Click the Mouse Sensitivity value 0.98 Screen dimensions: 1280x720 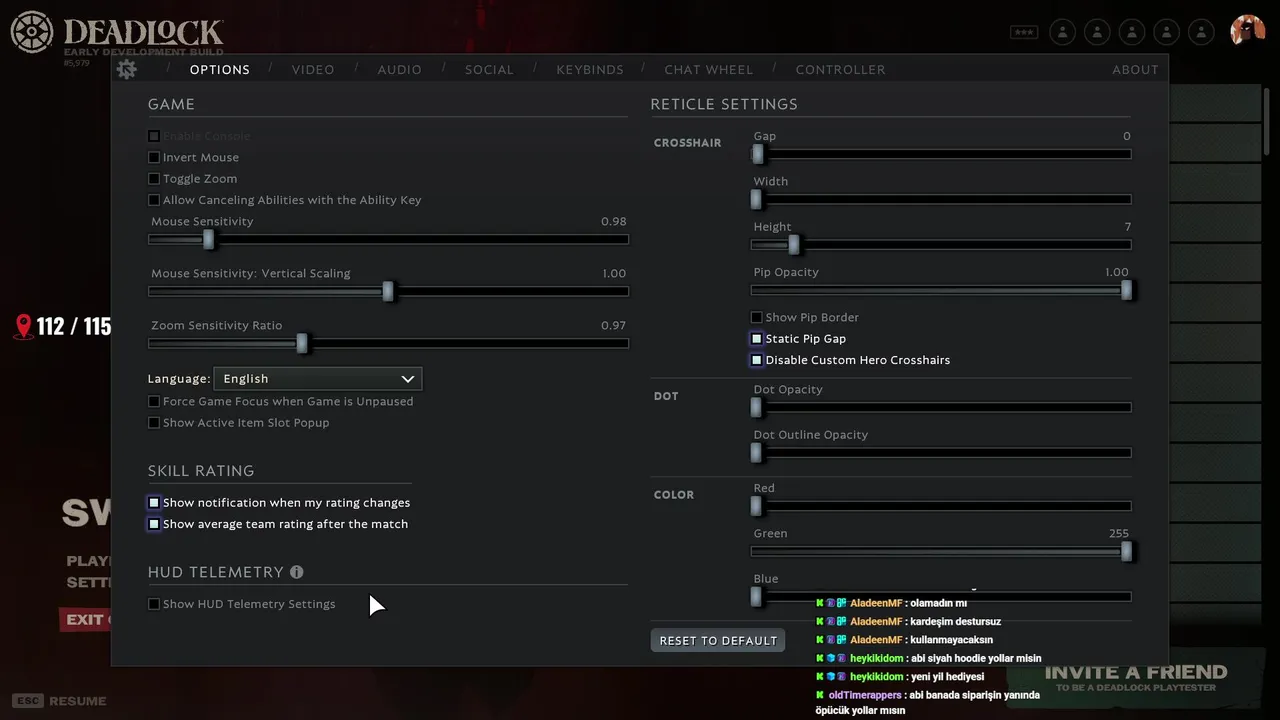(x=614, y=221)
